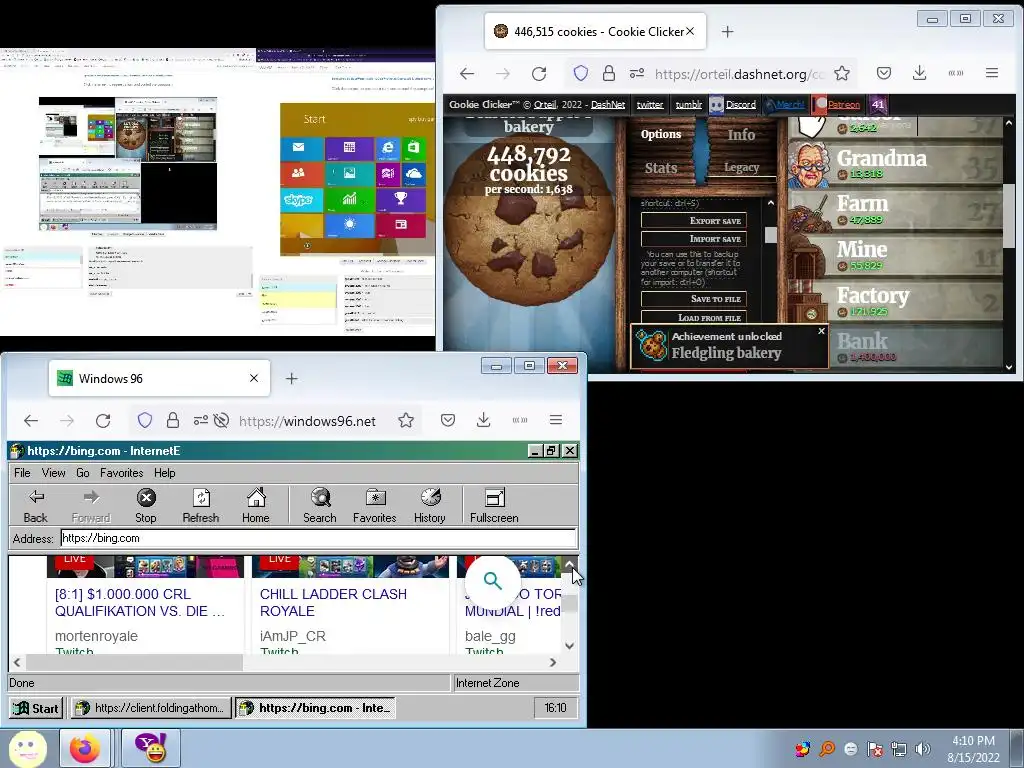Click InternetE address field
Screen dimensions: 1024x768
(x=319, y=538)
